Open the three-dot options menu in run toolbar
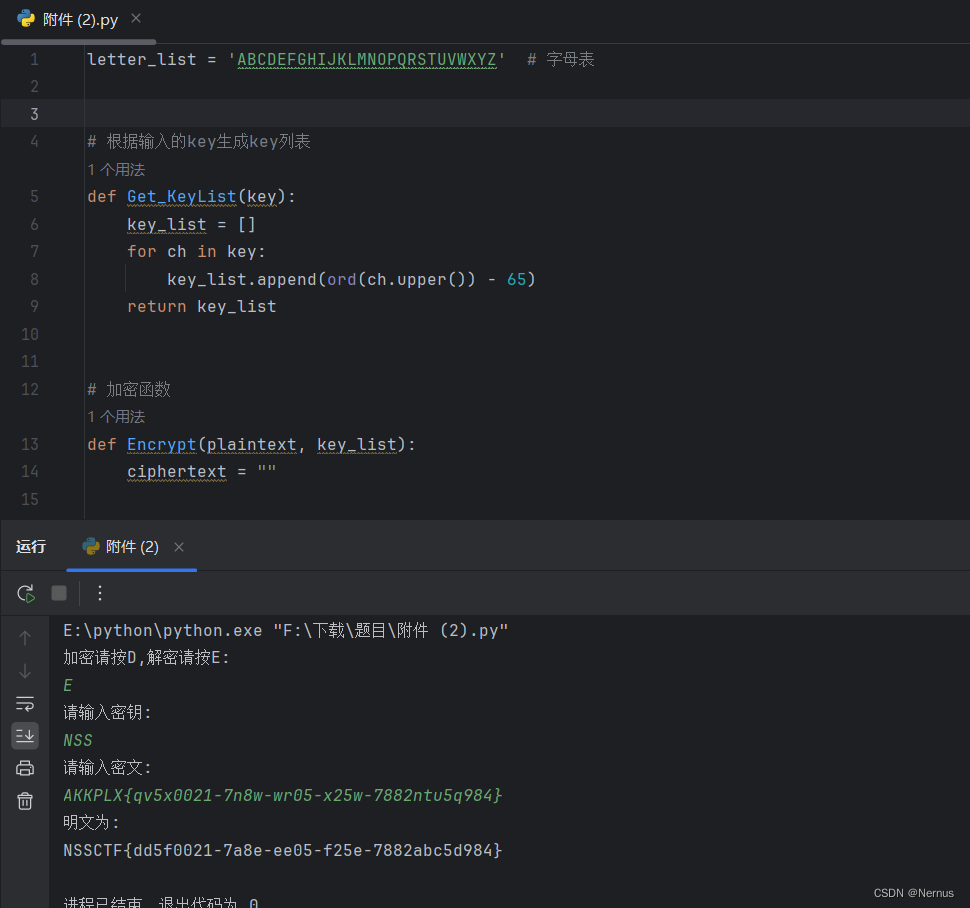 (99, 593)
